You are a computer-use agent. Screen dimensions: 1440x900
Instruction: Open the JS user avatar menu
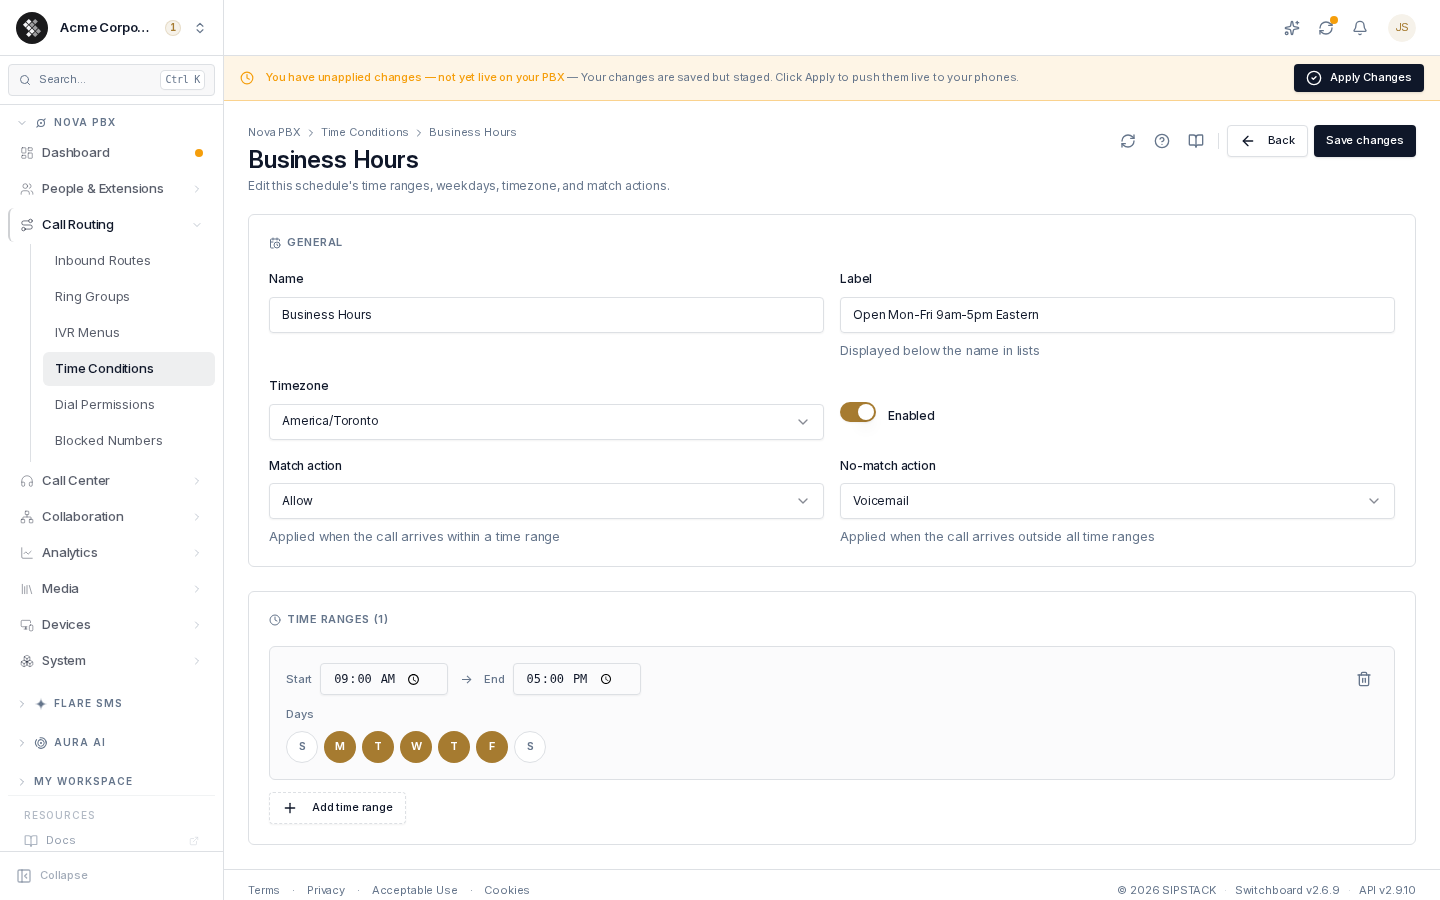pyautogui.click(x=1402, y=28)
